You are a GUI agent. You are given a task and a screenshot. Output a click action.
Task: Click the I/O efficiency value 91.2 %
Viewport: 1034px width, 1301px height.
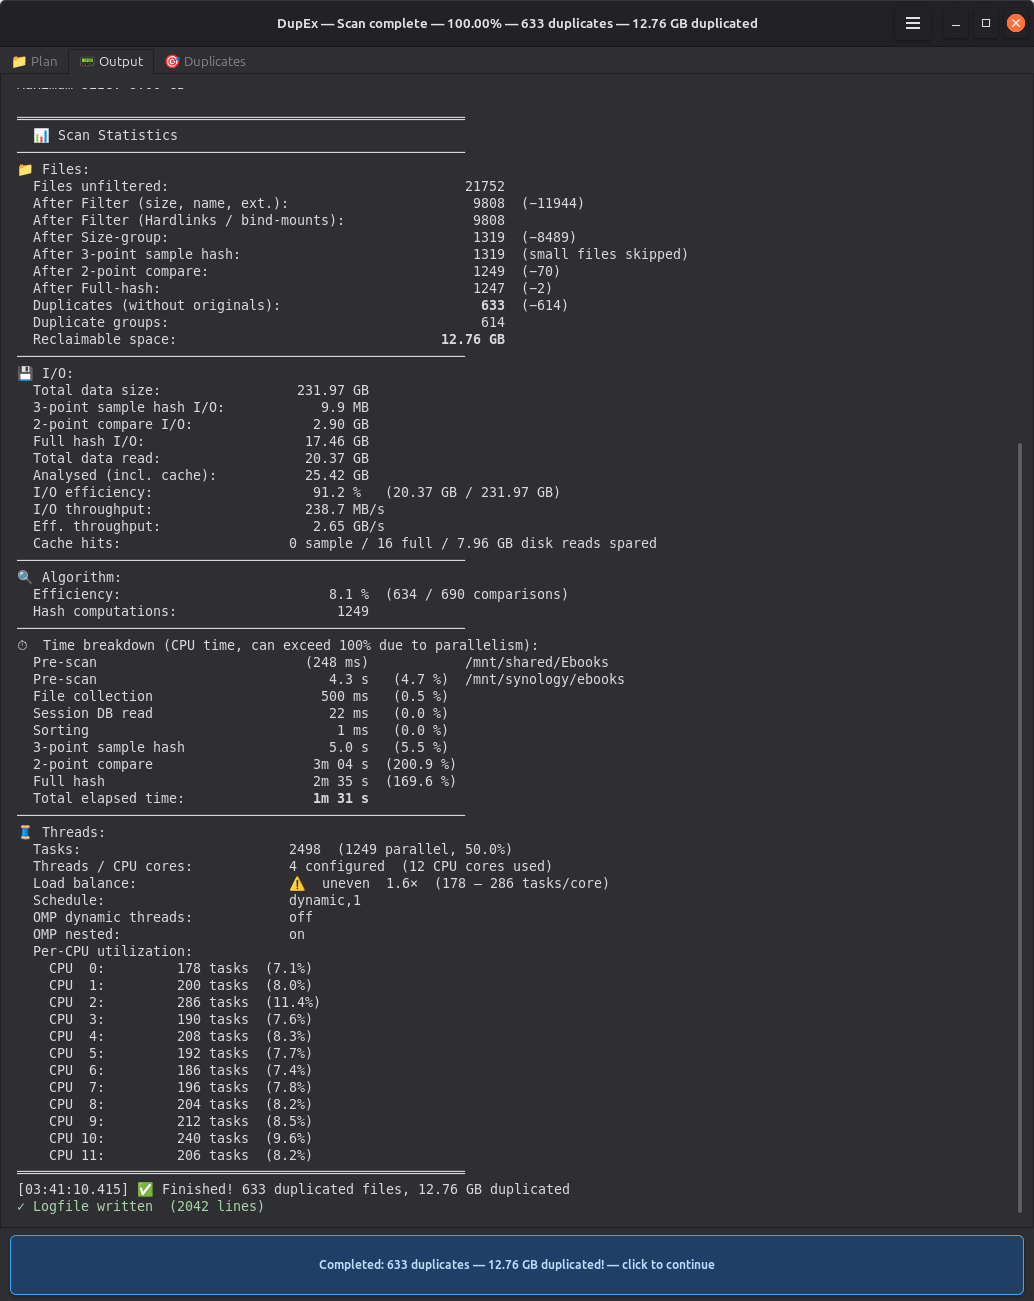click(337, 492)
